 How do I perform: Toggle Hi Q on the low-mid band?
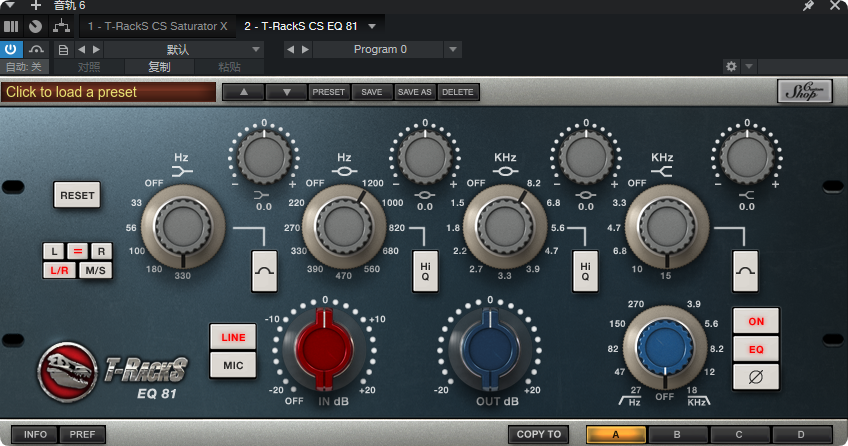(425, 271)
